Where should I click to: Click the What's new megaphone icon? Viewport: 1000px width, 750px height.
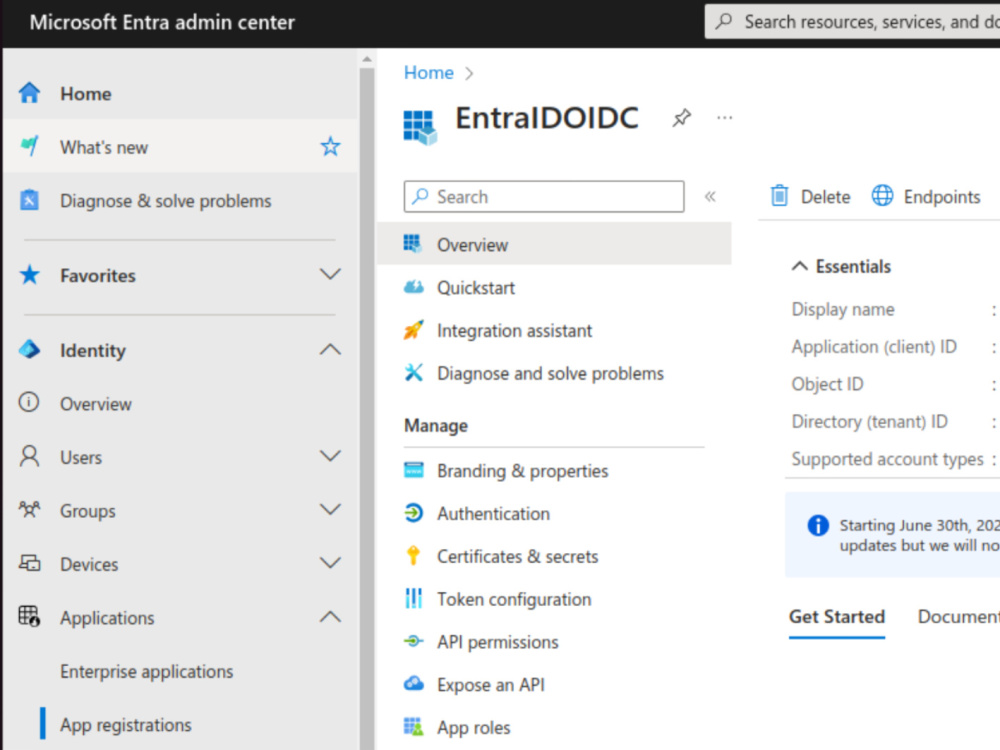point(29,146)
